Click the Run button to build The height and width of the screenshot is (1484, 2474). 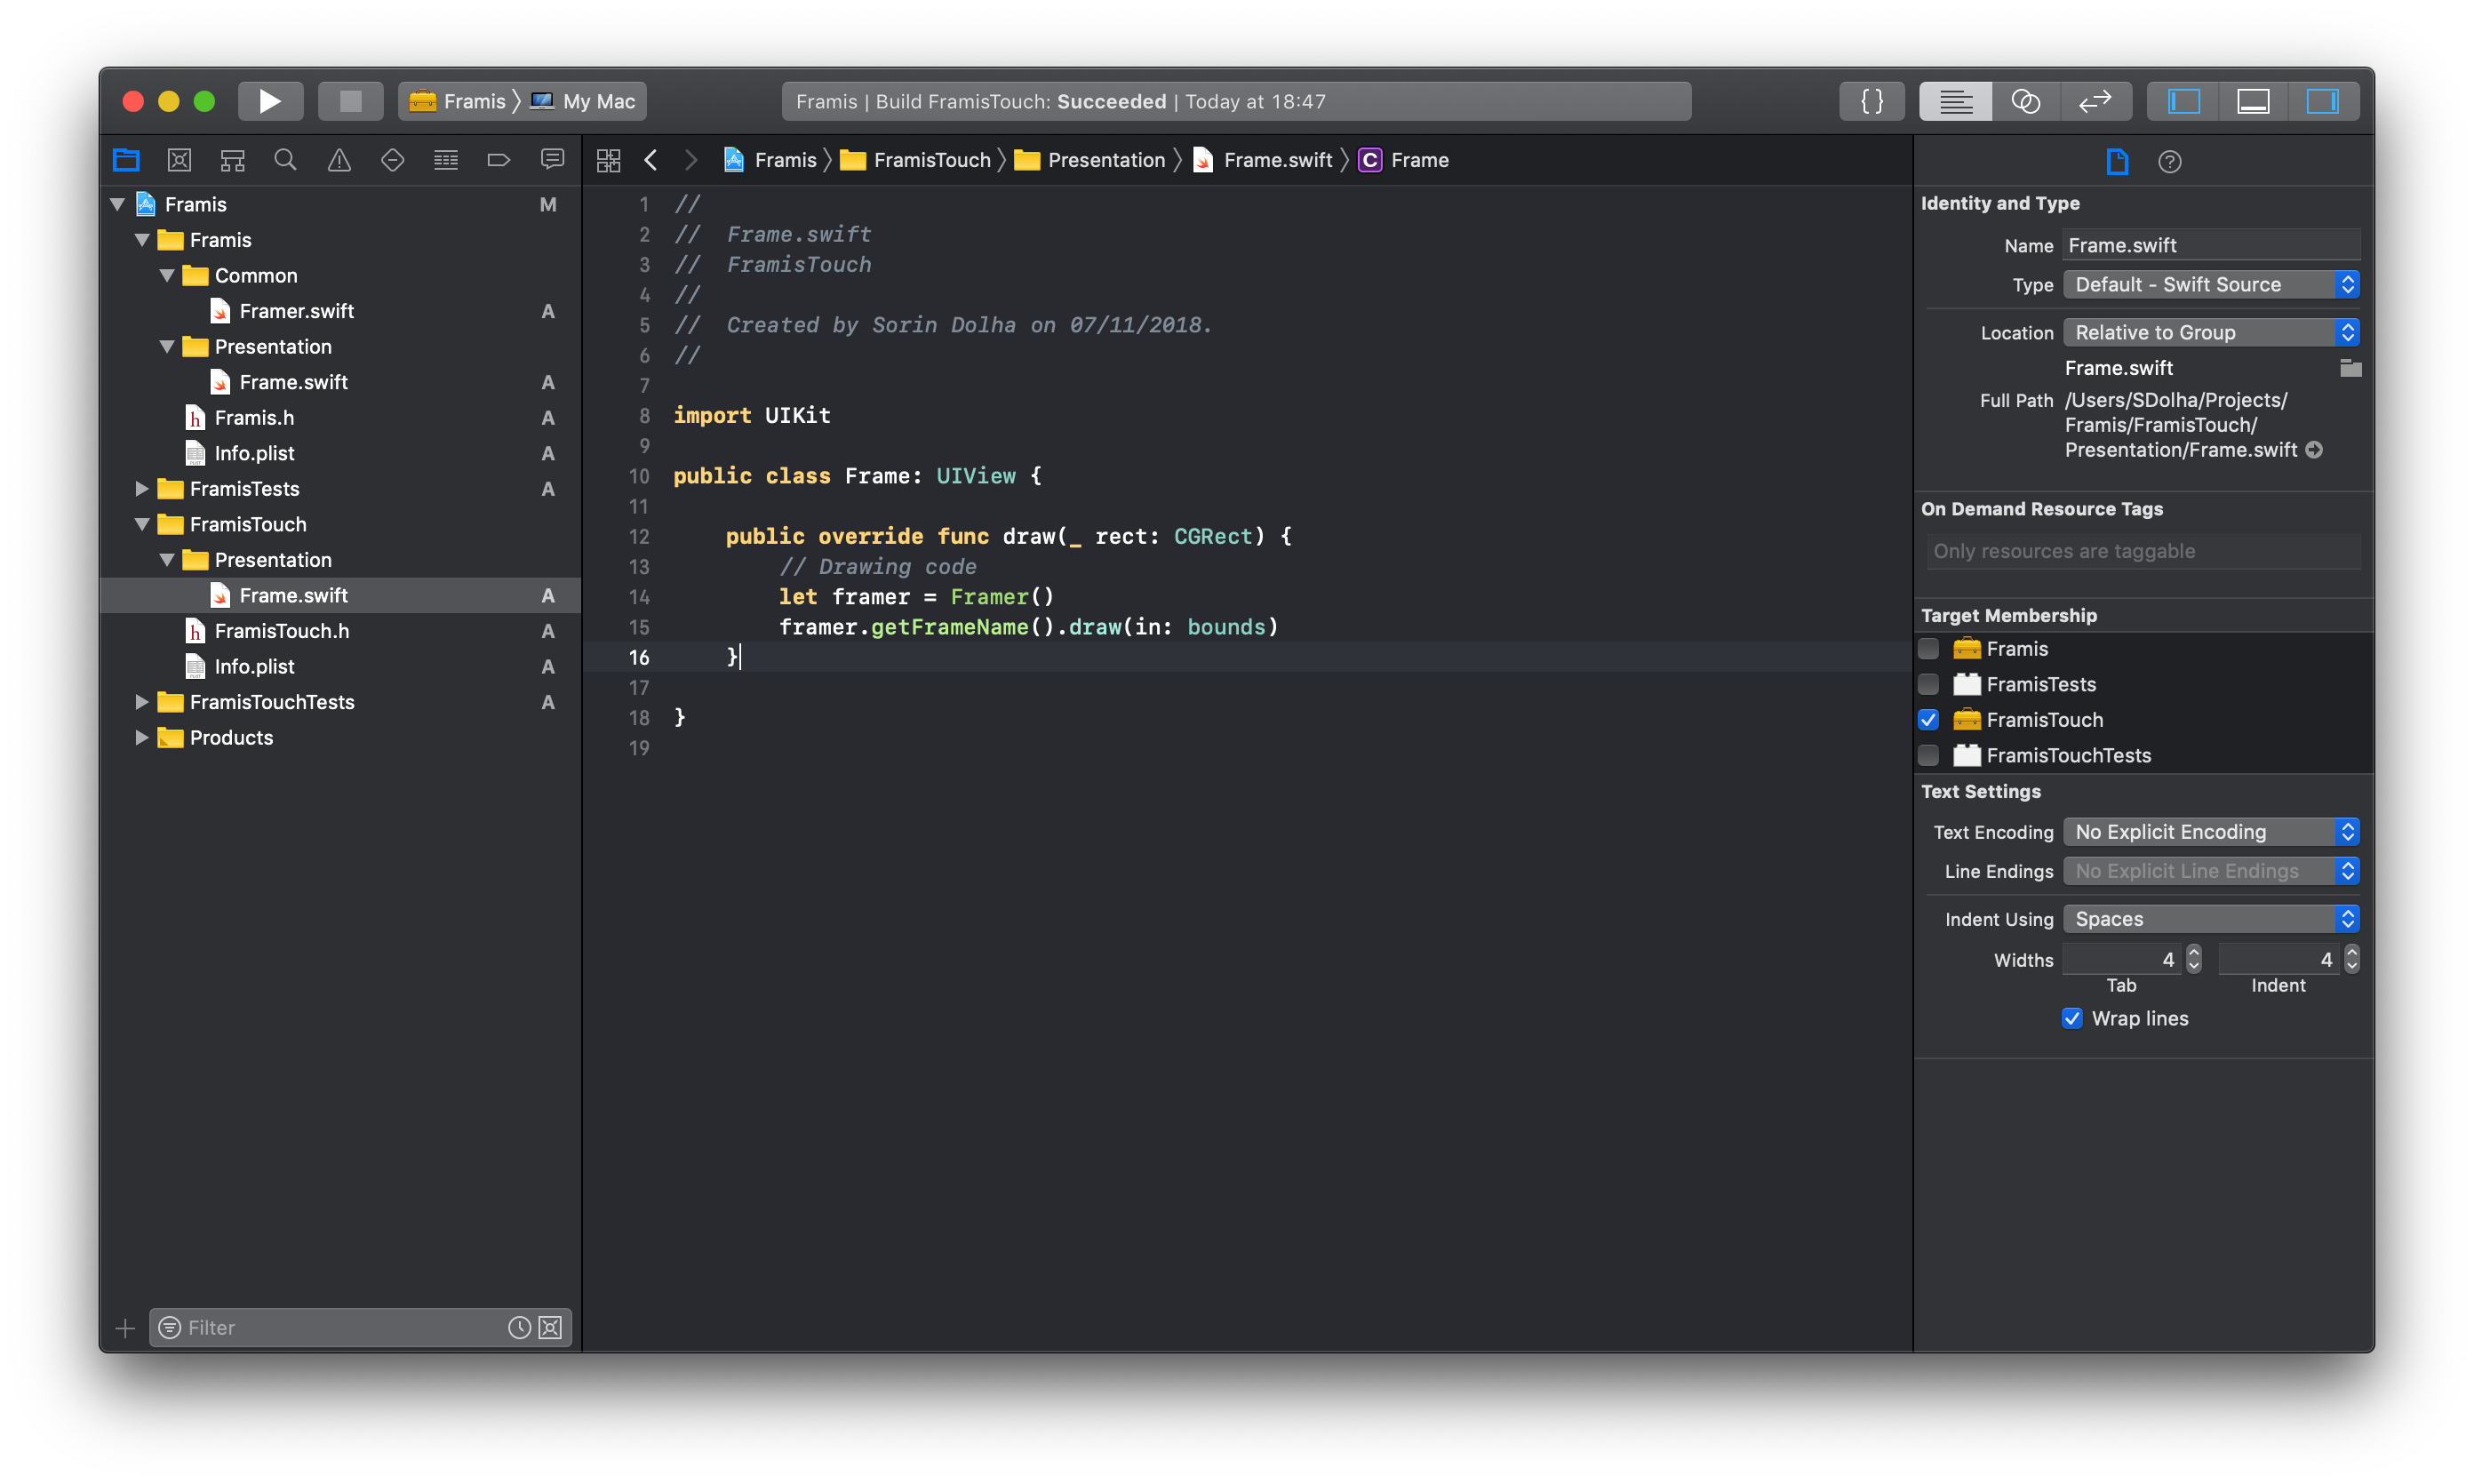click(269, 100)
